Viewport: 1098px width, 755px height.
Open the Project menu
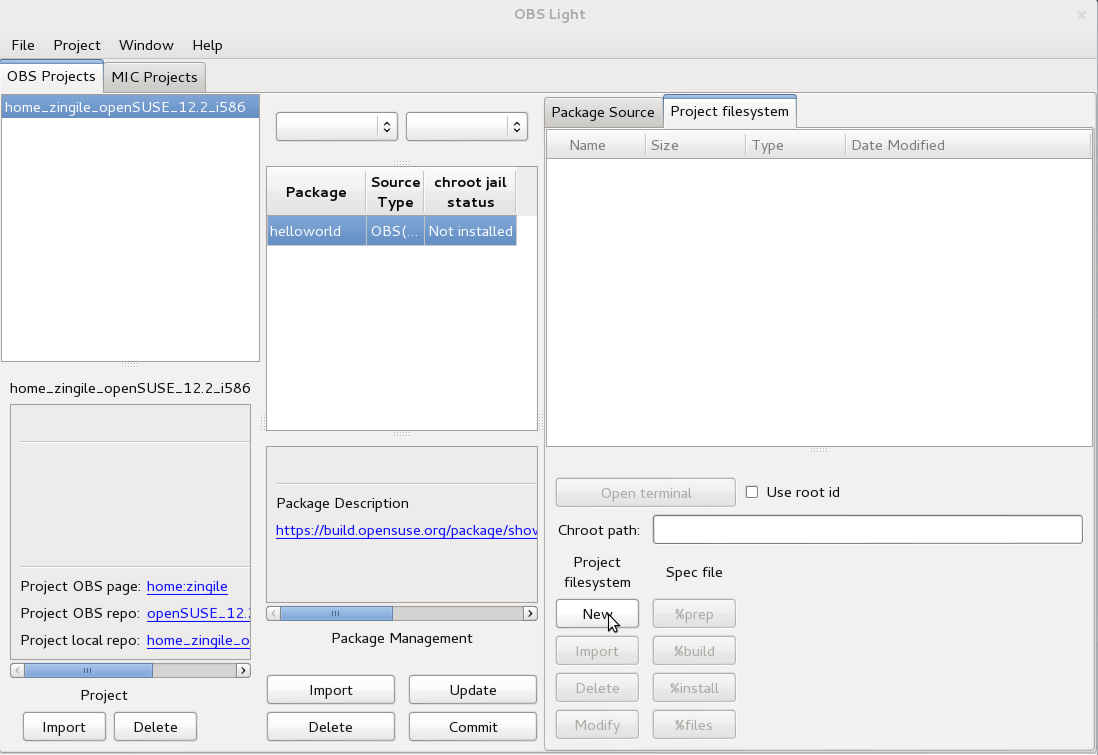pos(76,45)
